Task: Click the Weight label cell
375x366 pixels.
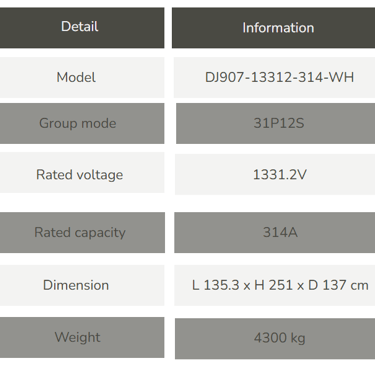Action: coord(82,338)
